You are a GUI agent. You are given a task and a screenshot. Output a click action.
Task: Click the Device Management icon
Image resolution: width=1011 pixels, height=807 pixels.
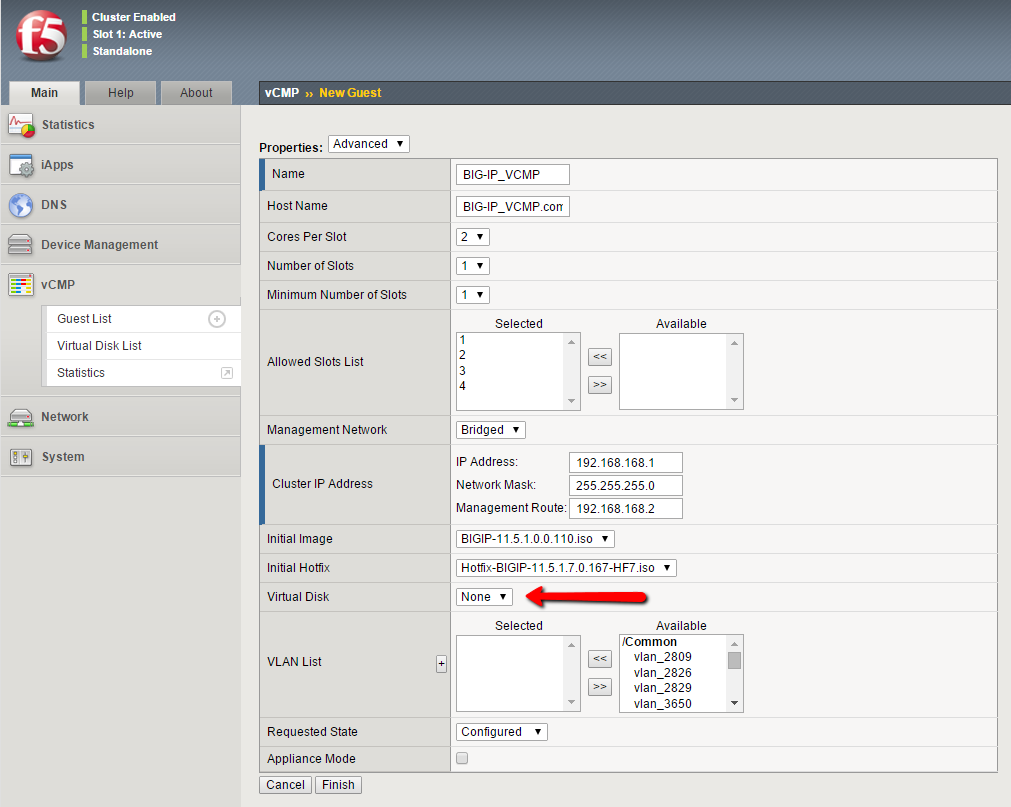(x=21, y=245)
